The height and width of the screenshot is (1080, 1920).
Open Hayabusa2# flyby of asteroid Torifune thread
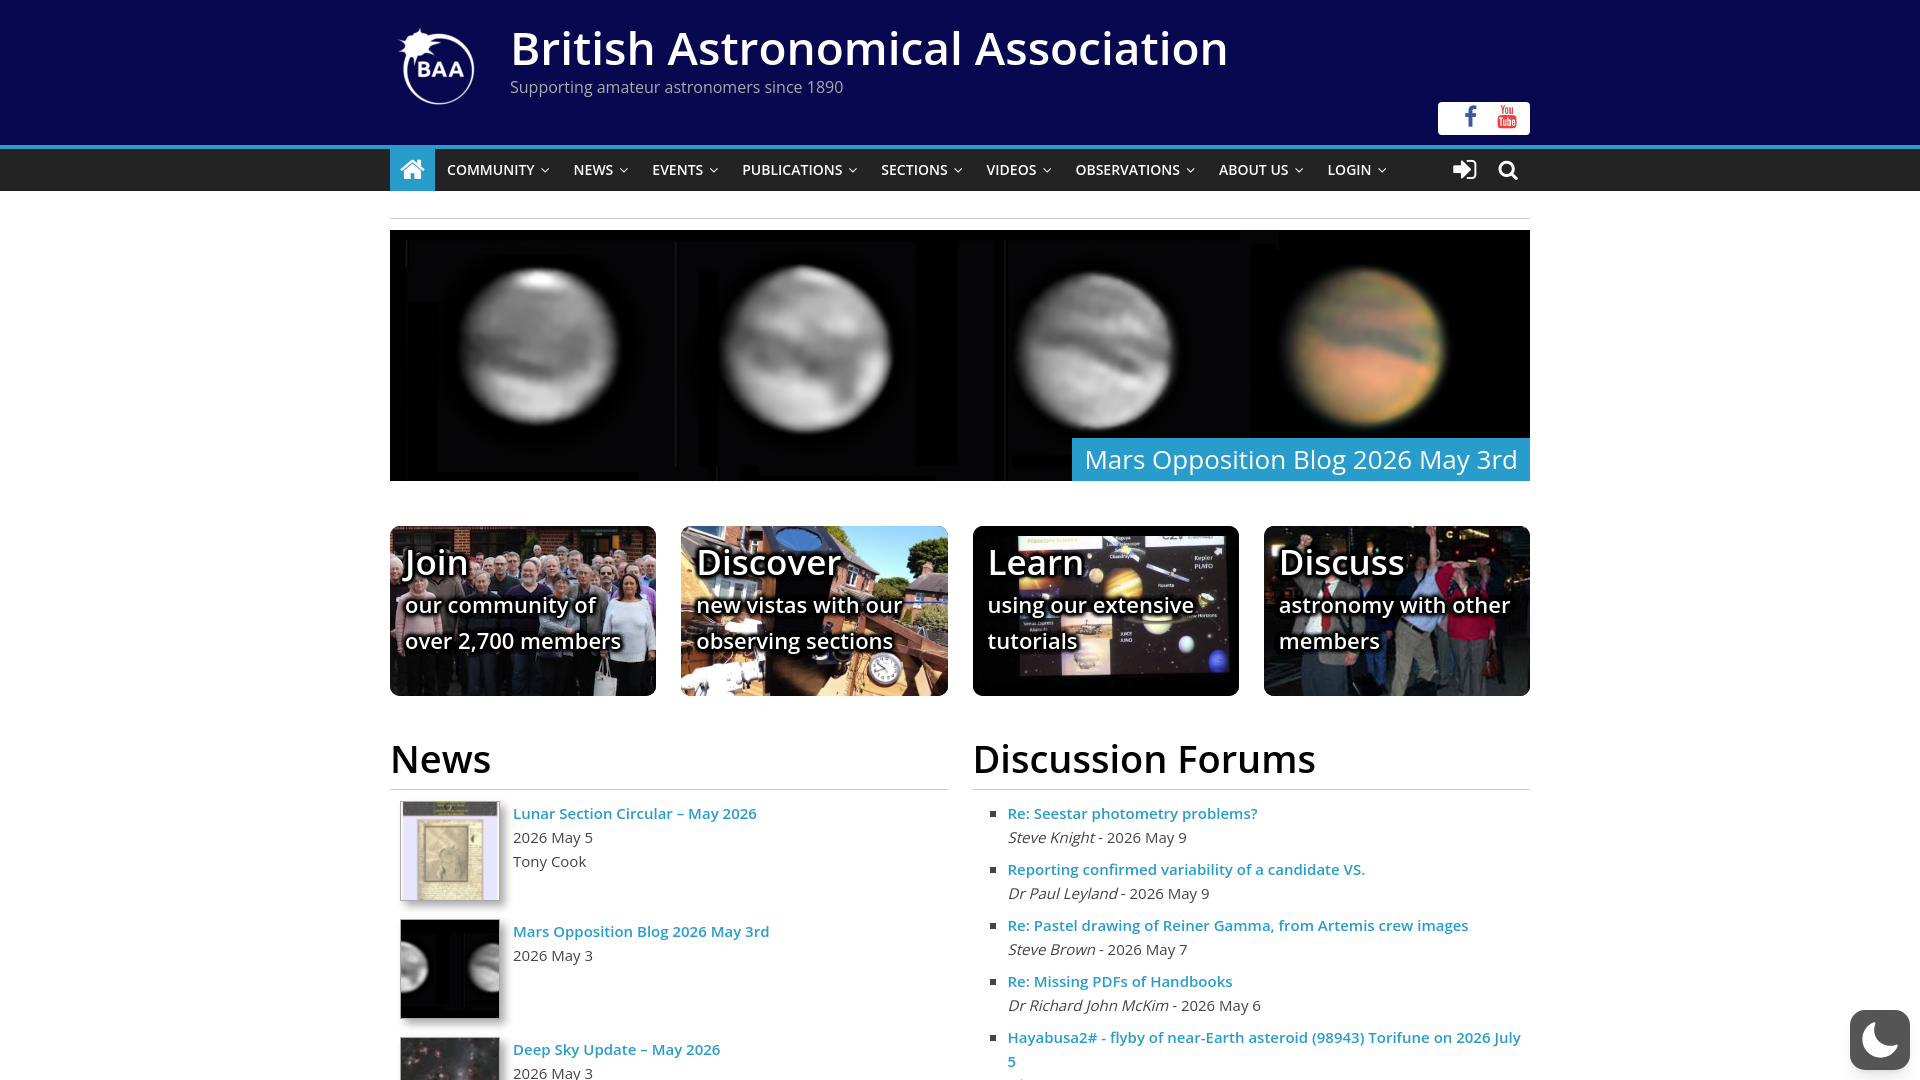pos(1264,1050)
